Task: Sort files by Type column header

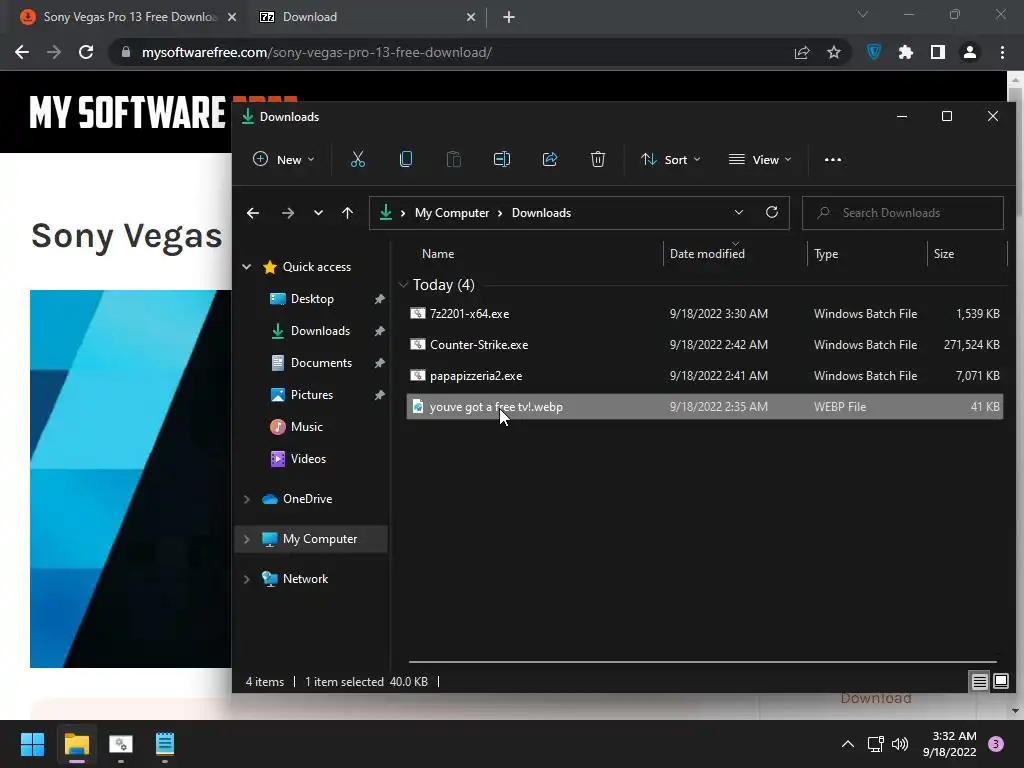Action: (826, 254)
